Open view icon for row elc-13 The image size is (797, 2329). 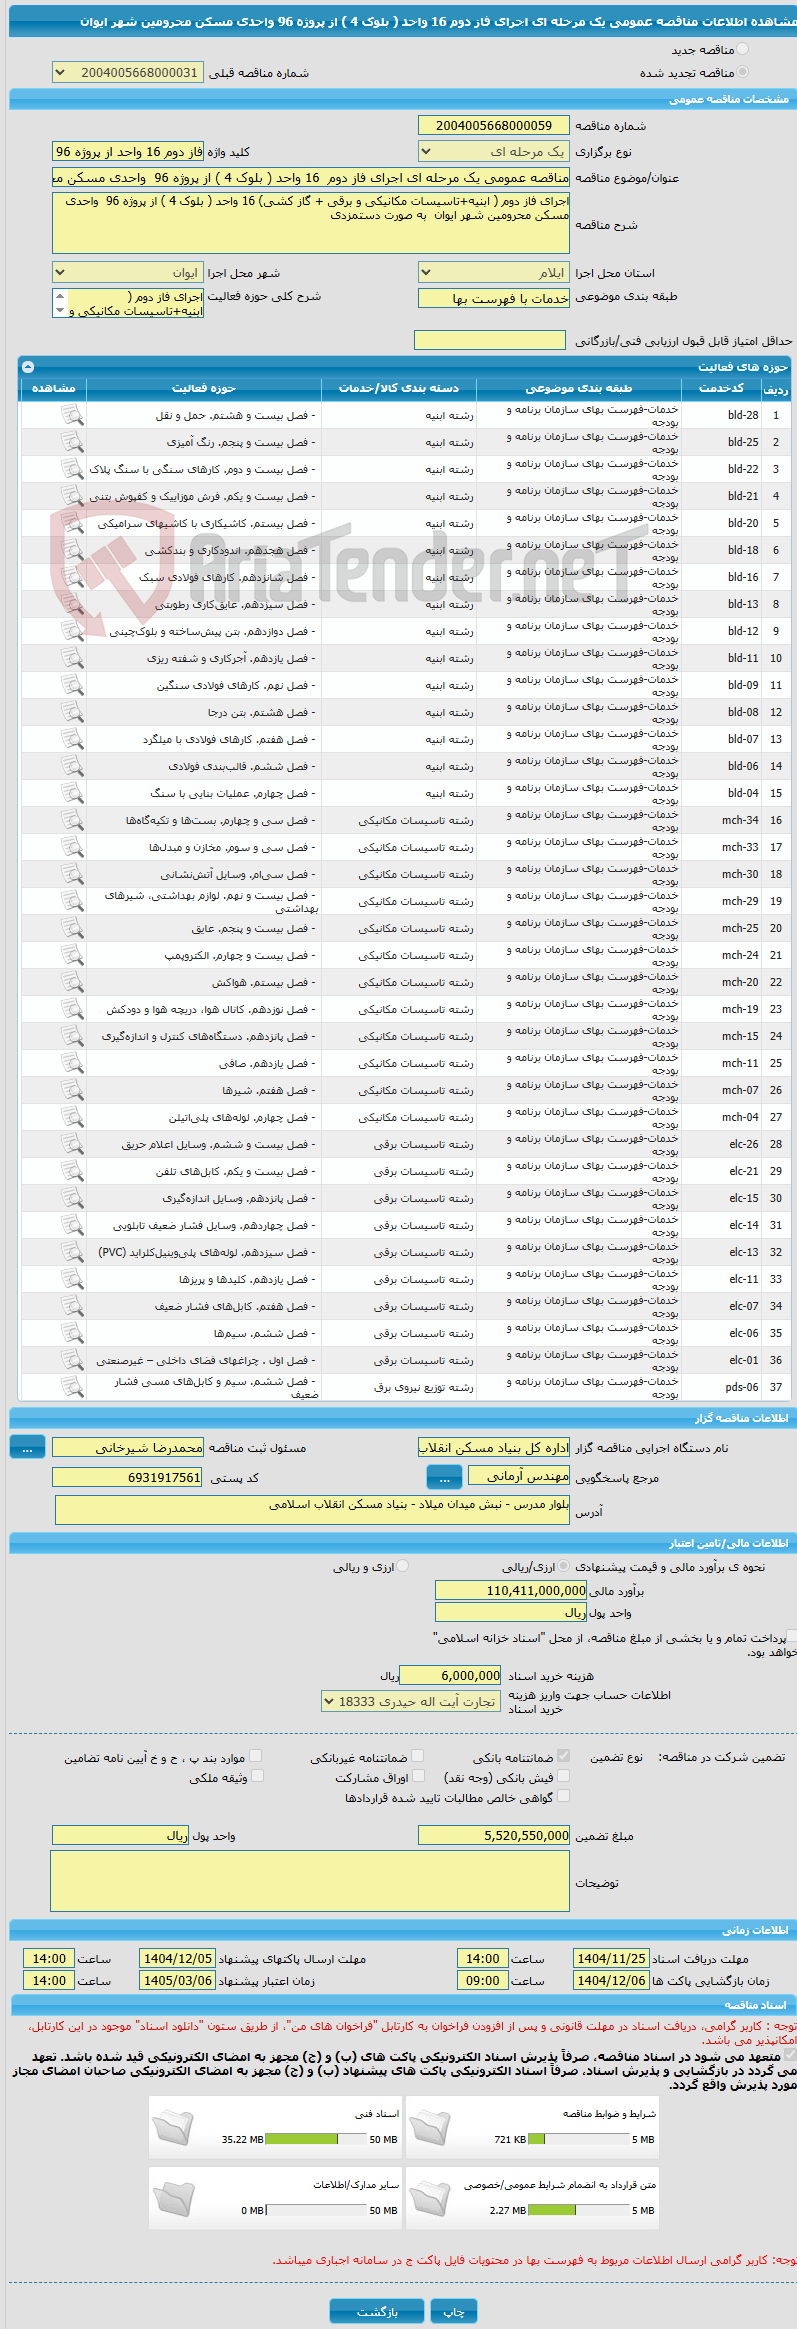coord(72,1252)
